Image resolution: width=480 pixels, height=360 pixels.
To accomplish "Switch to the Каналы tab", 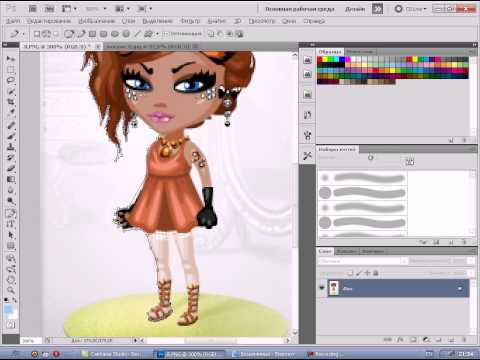I will pos(347,251).
